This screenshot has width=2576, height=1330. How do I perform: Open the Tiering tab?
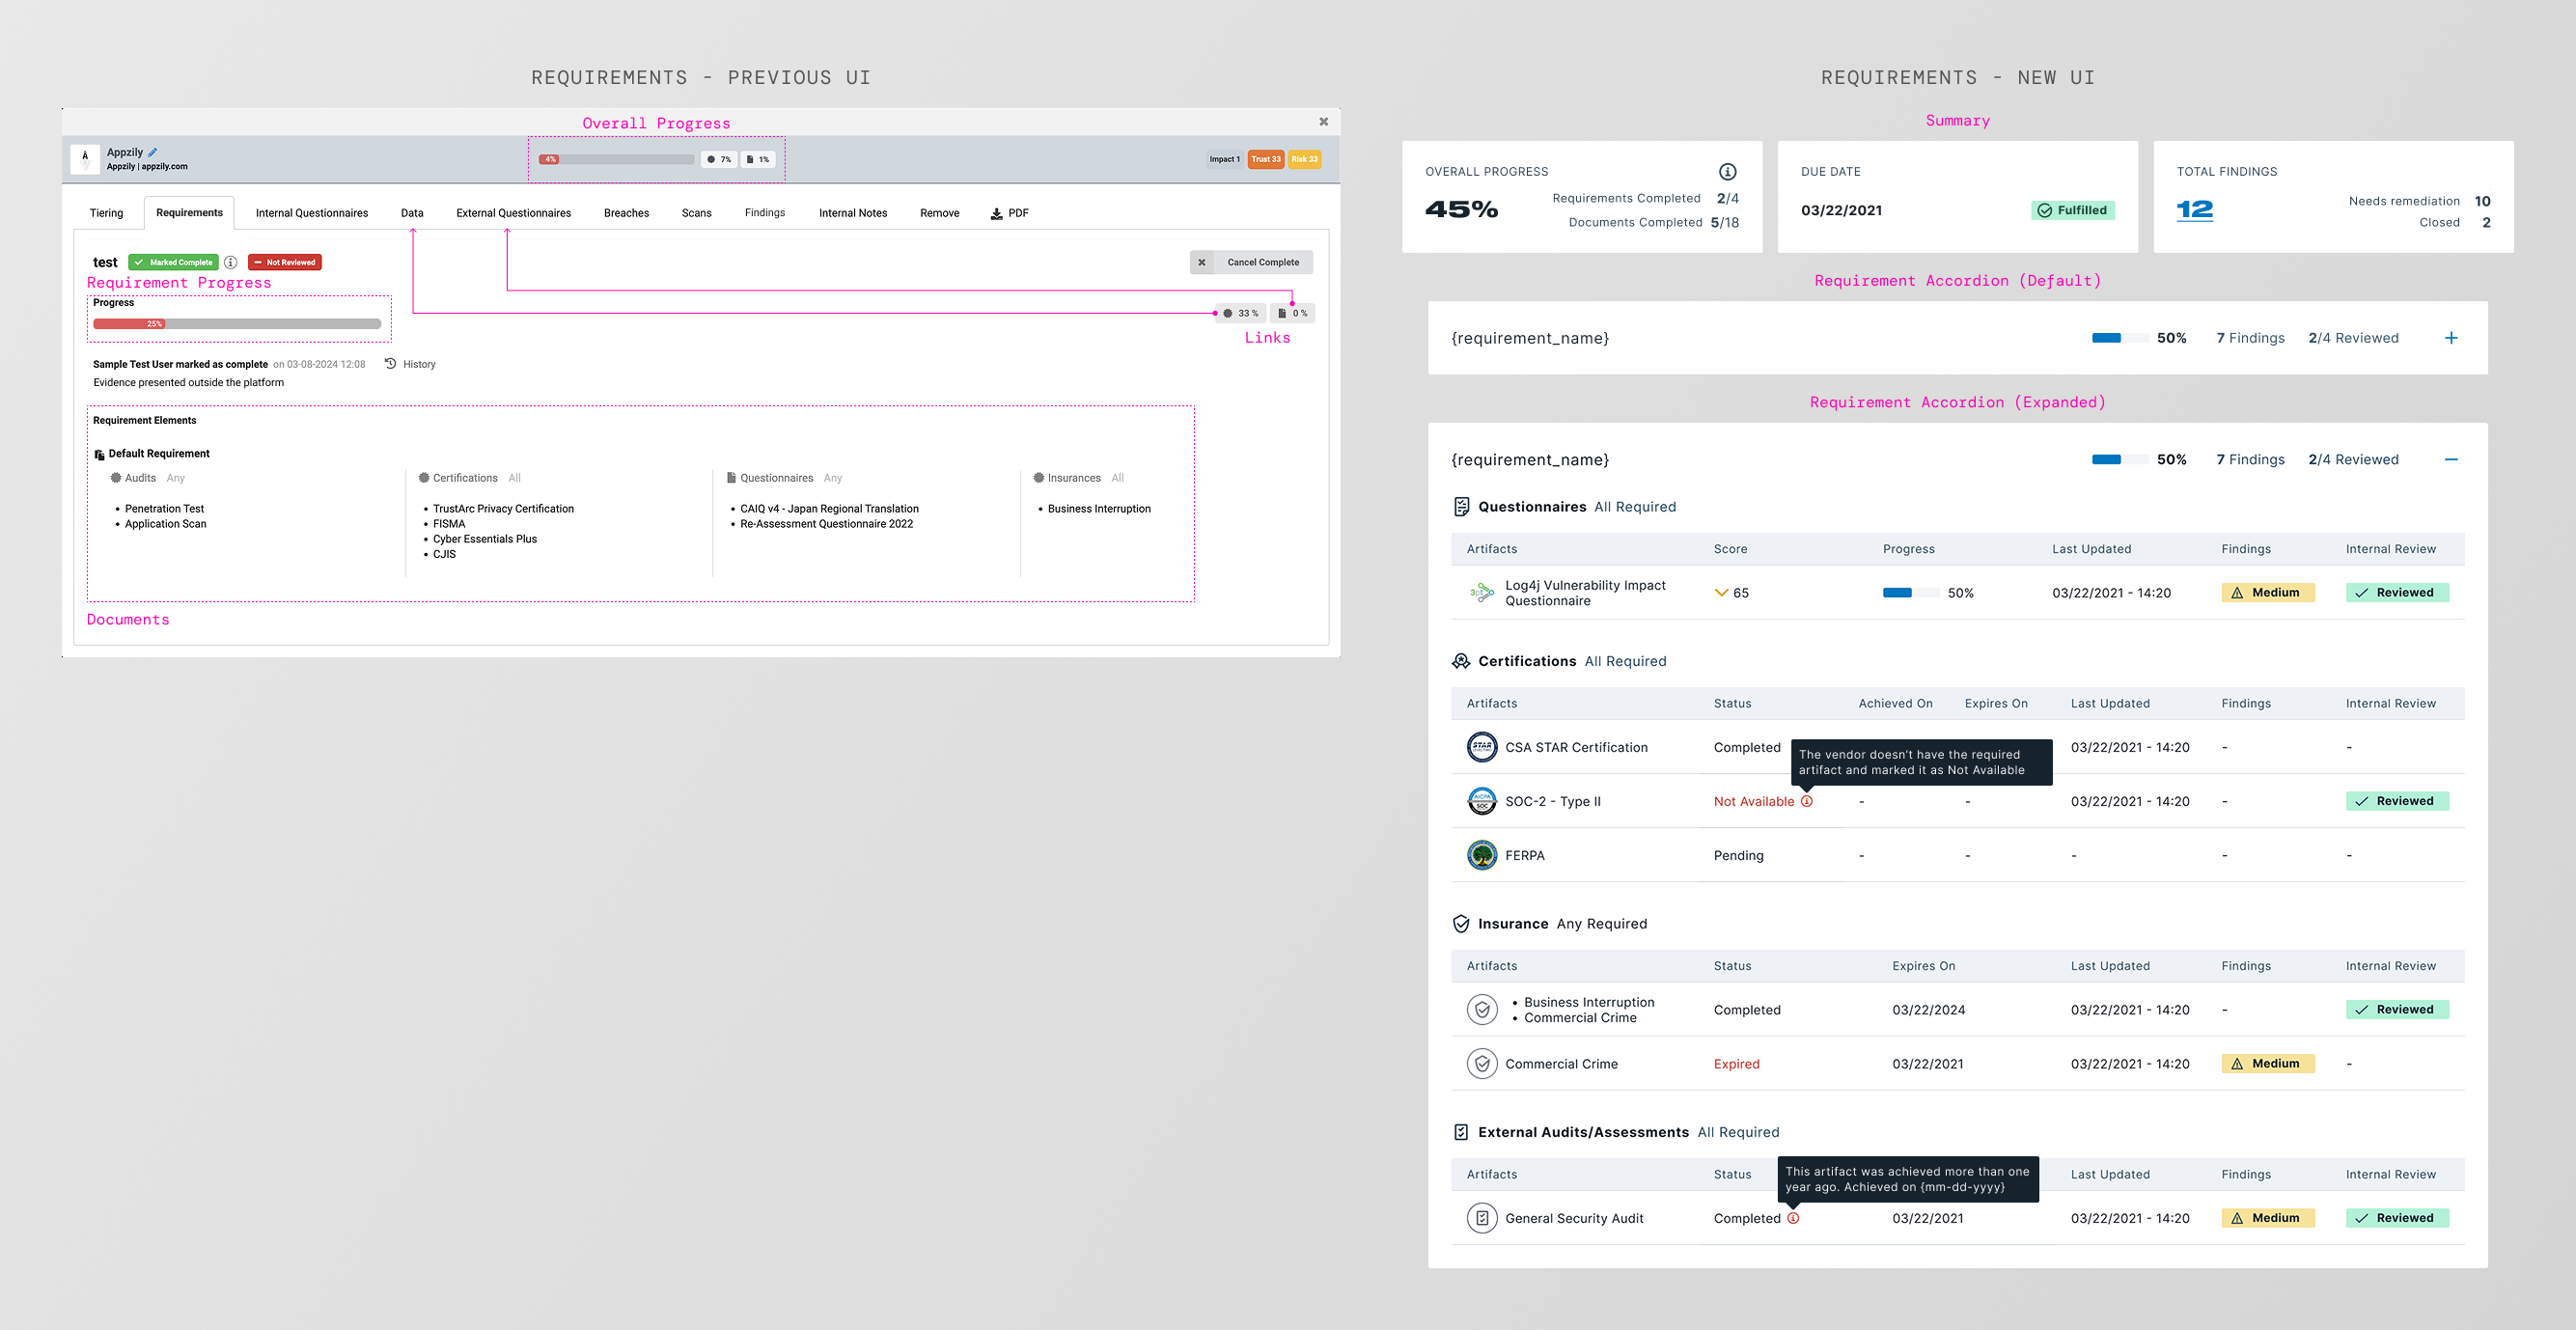[x=106, y=213]
